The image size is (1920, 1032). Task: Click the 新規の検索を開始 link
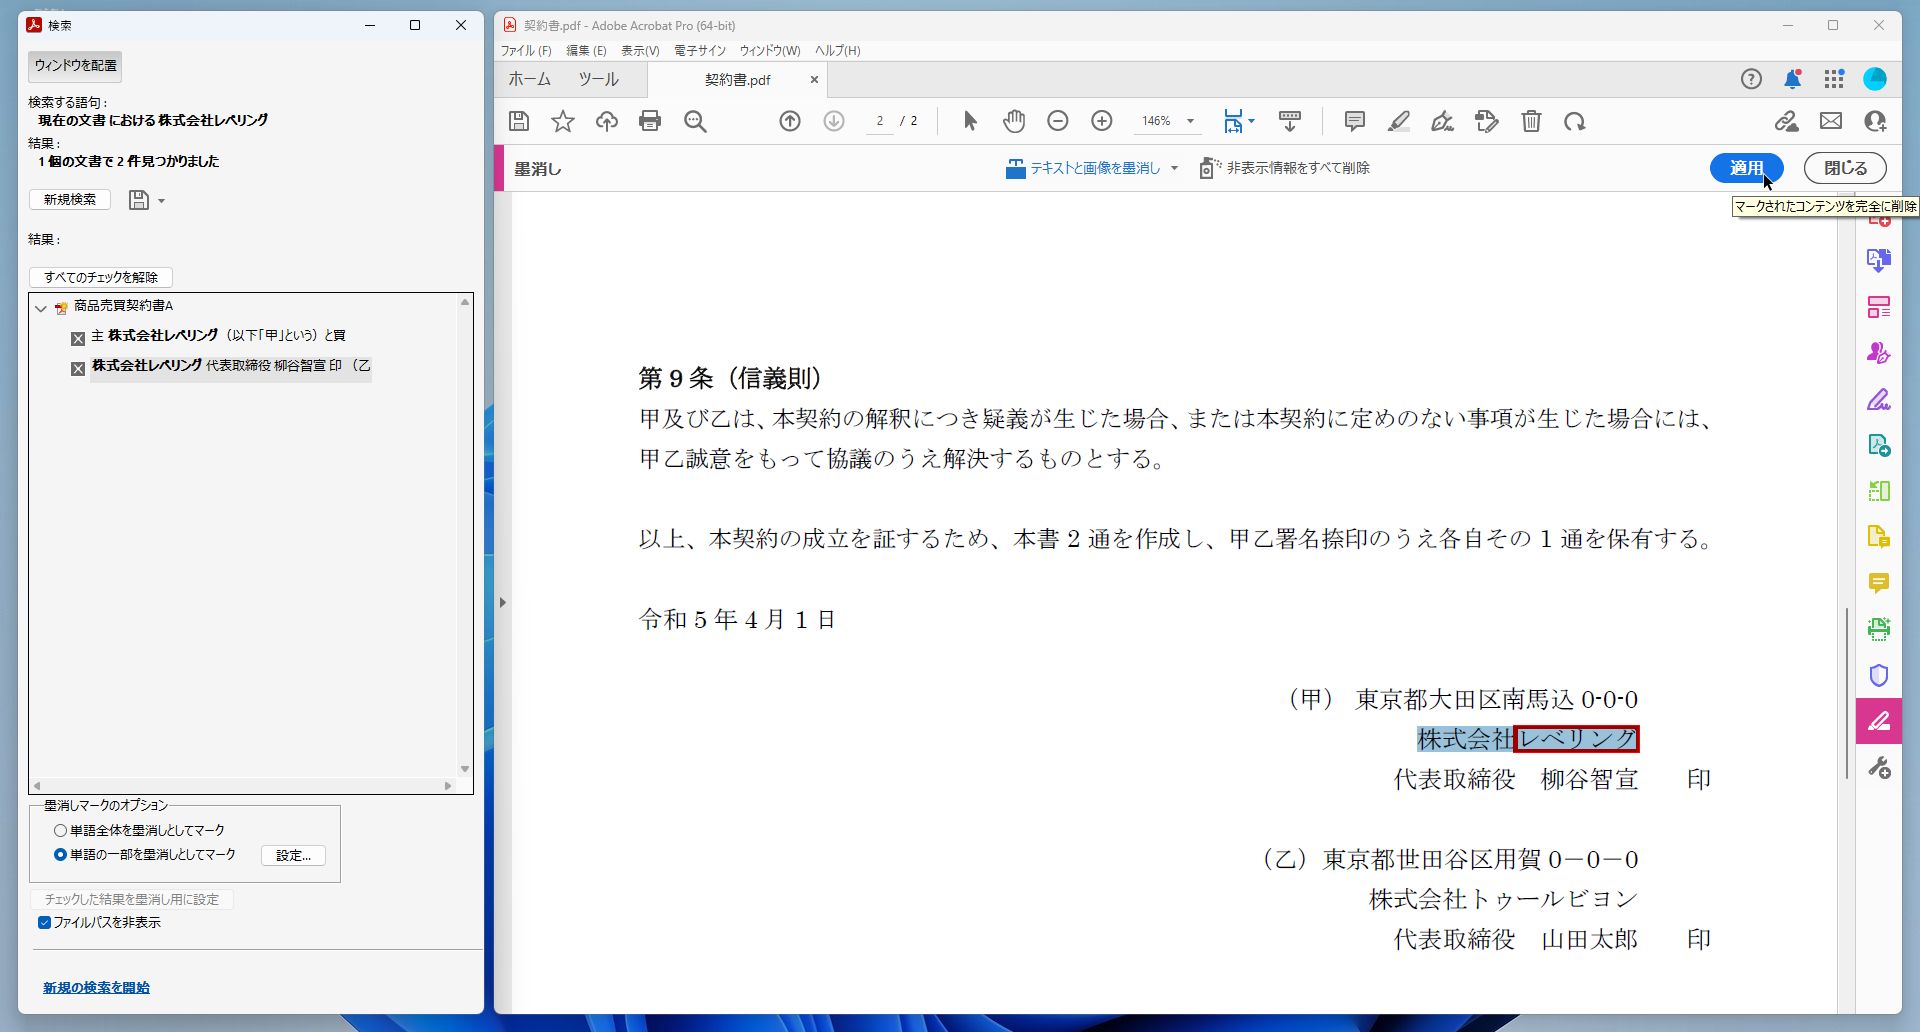coord(96,987)
